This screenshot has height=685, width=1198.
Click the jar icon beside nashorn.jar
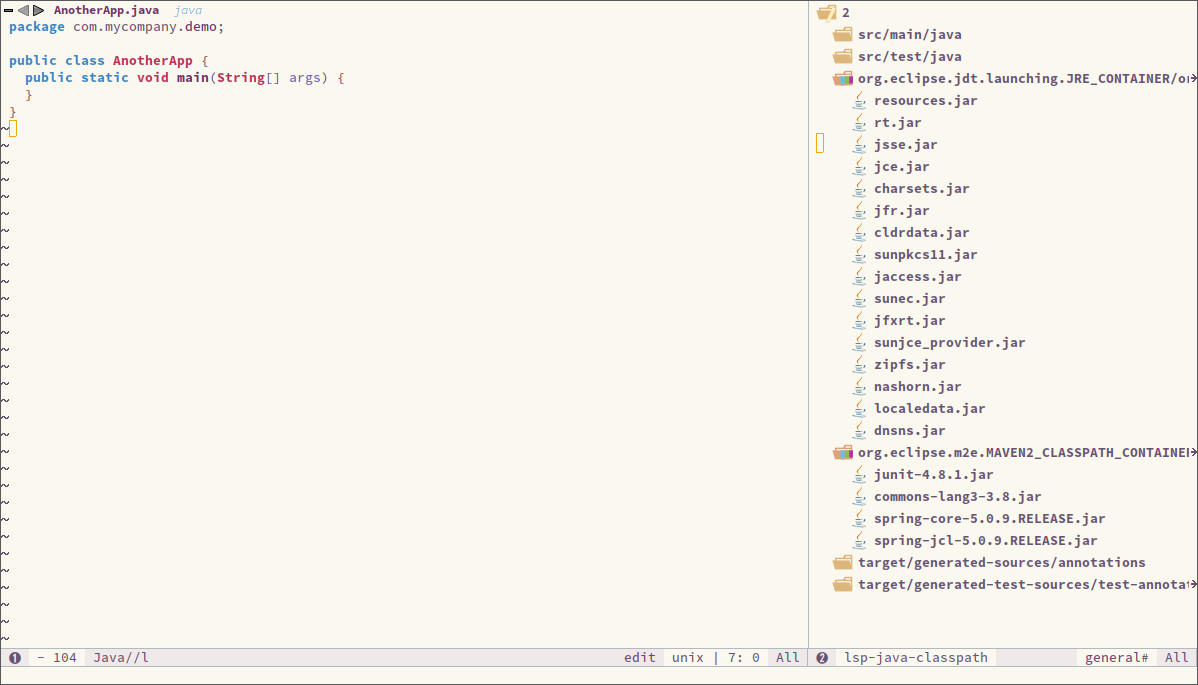[860, 387]
